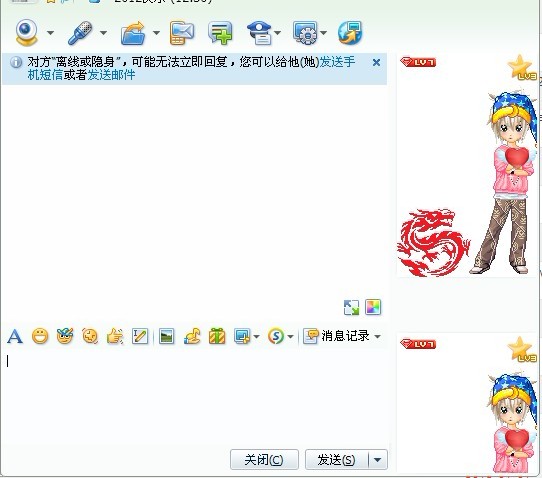Click the send gift box icon
This screenshot has width=542, height=478.
point(217,336)
